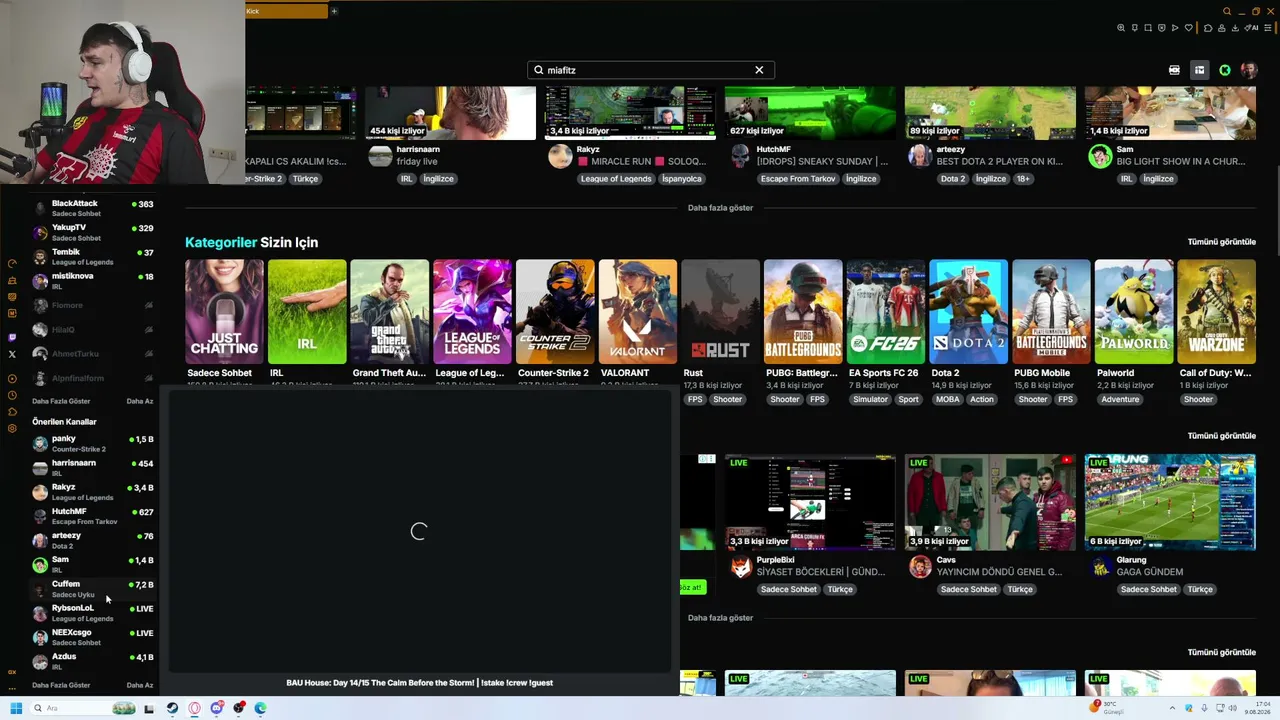This screenshot has width=1280, height=720.
Task: Click the send arrow icon in the toolbar
Action: pos(1175,28)
